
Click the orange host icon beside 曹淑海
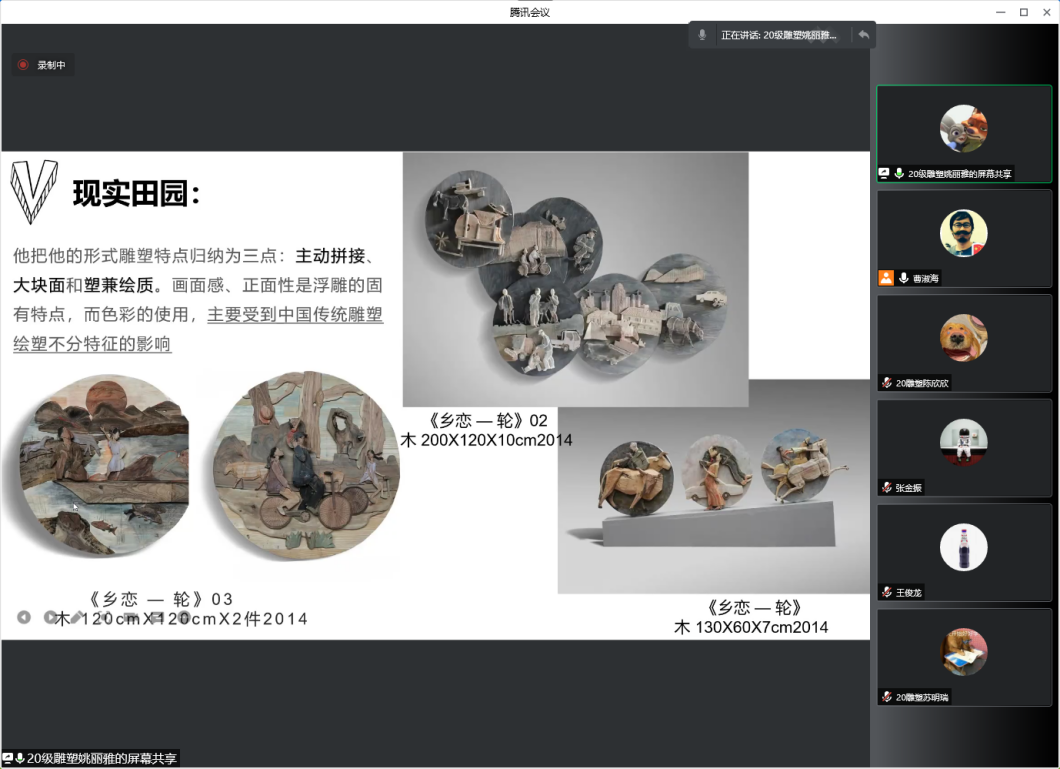(886, 278)
